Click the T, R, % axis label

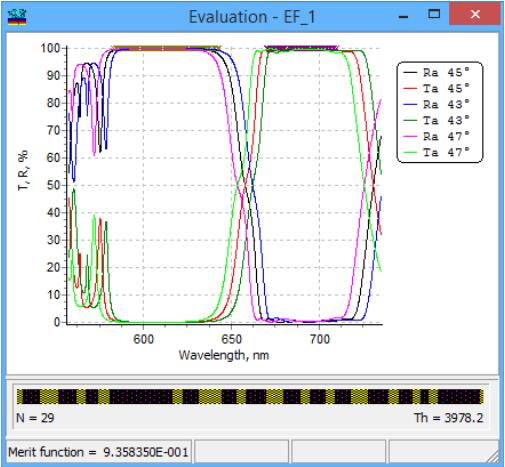(23, 170)
